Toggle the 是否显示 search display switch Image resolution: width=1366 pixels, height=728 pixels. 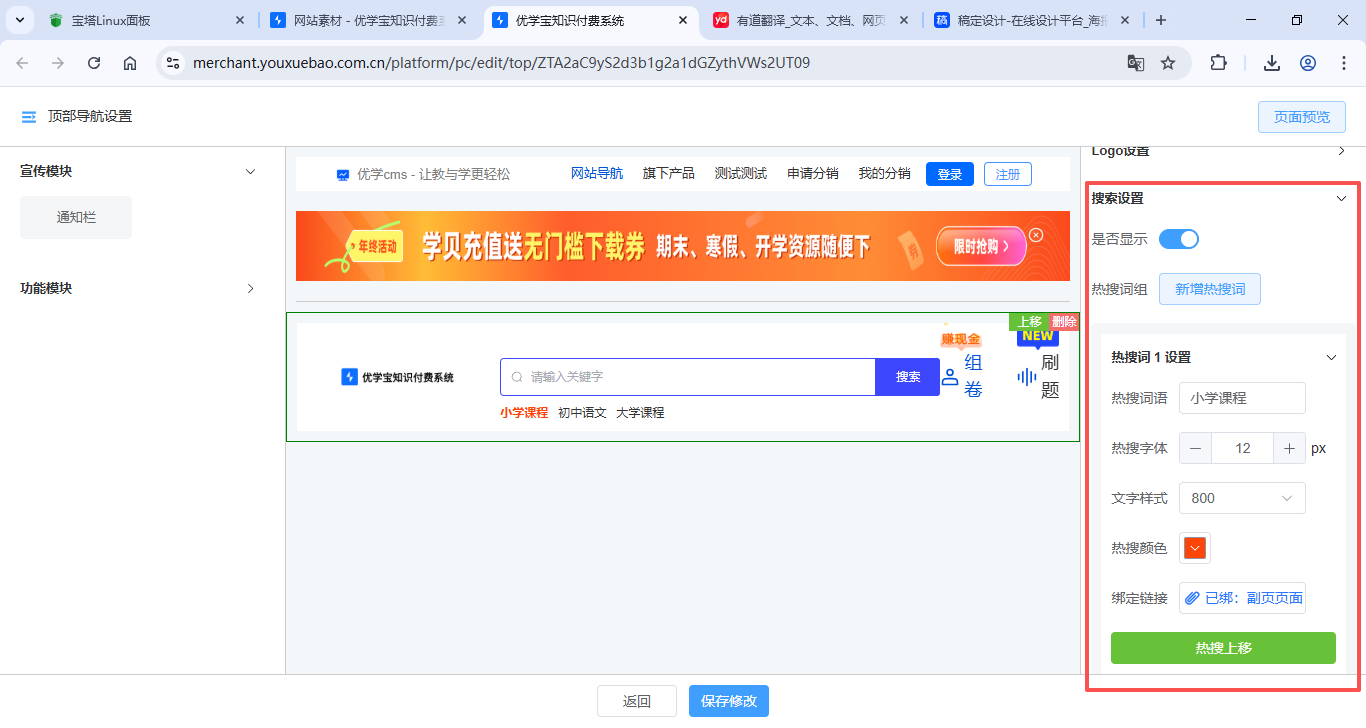point(1178,239)
